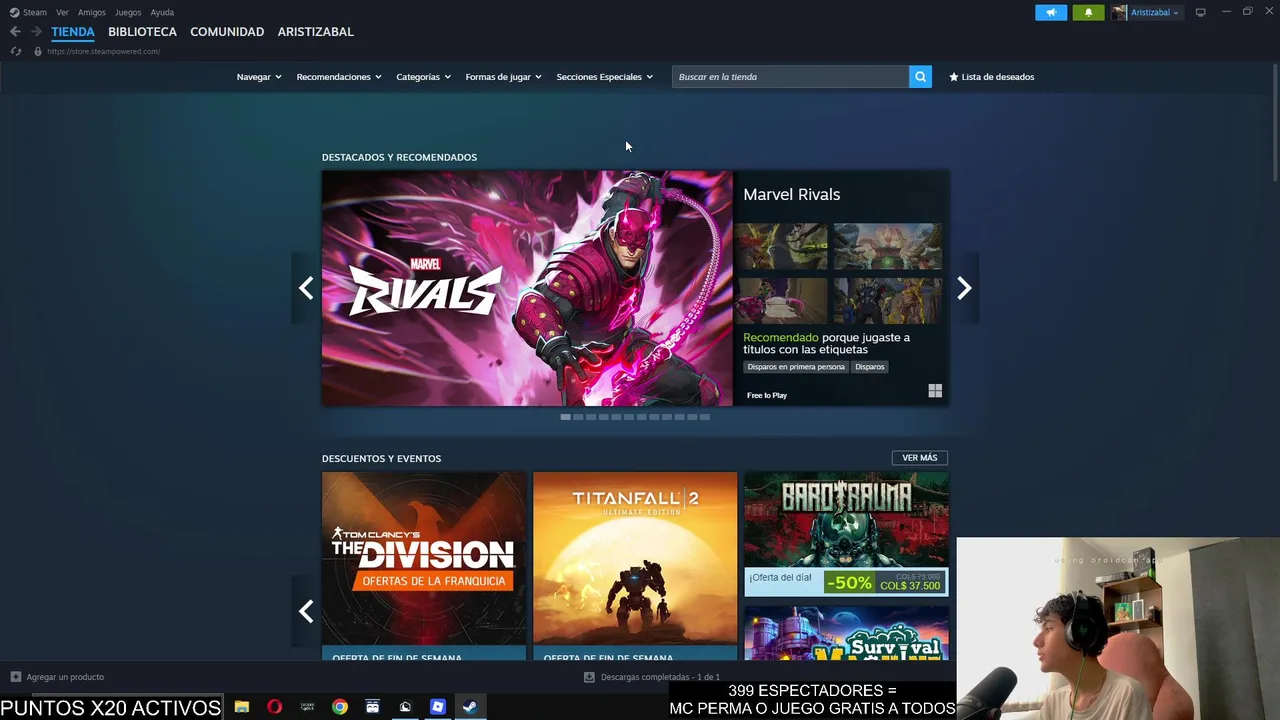
Task: Click the Disparos tag
Action: (x=870, y=367)
